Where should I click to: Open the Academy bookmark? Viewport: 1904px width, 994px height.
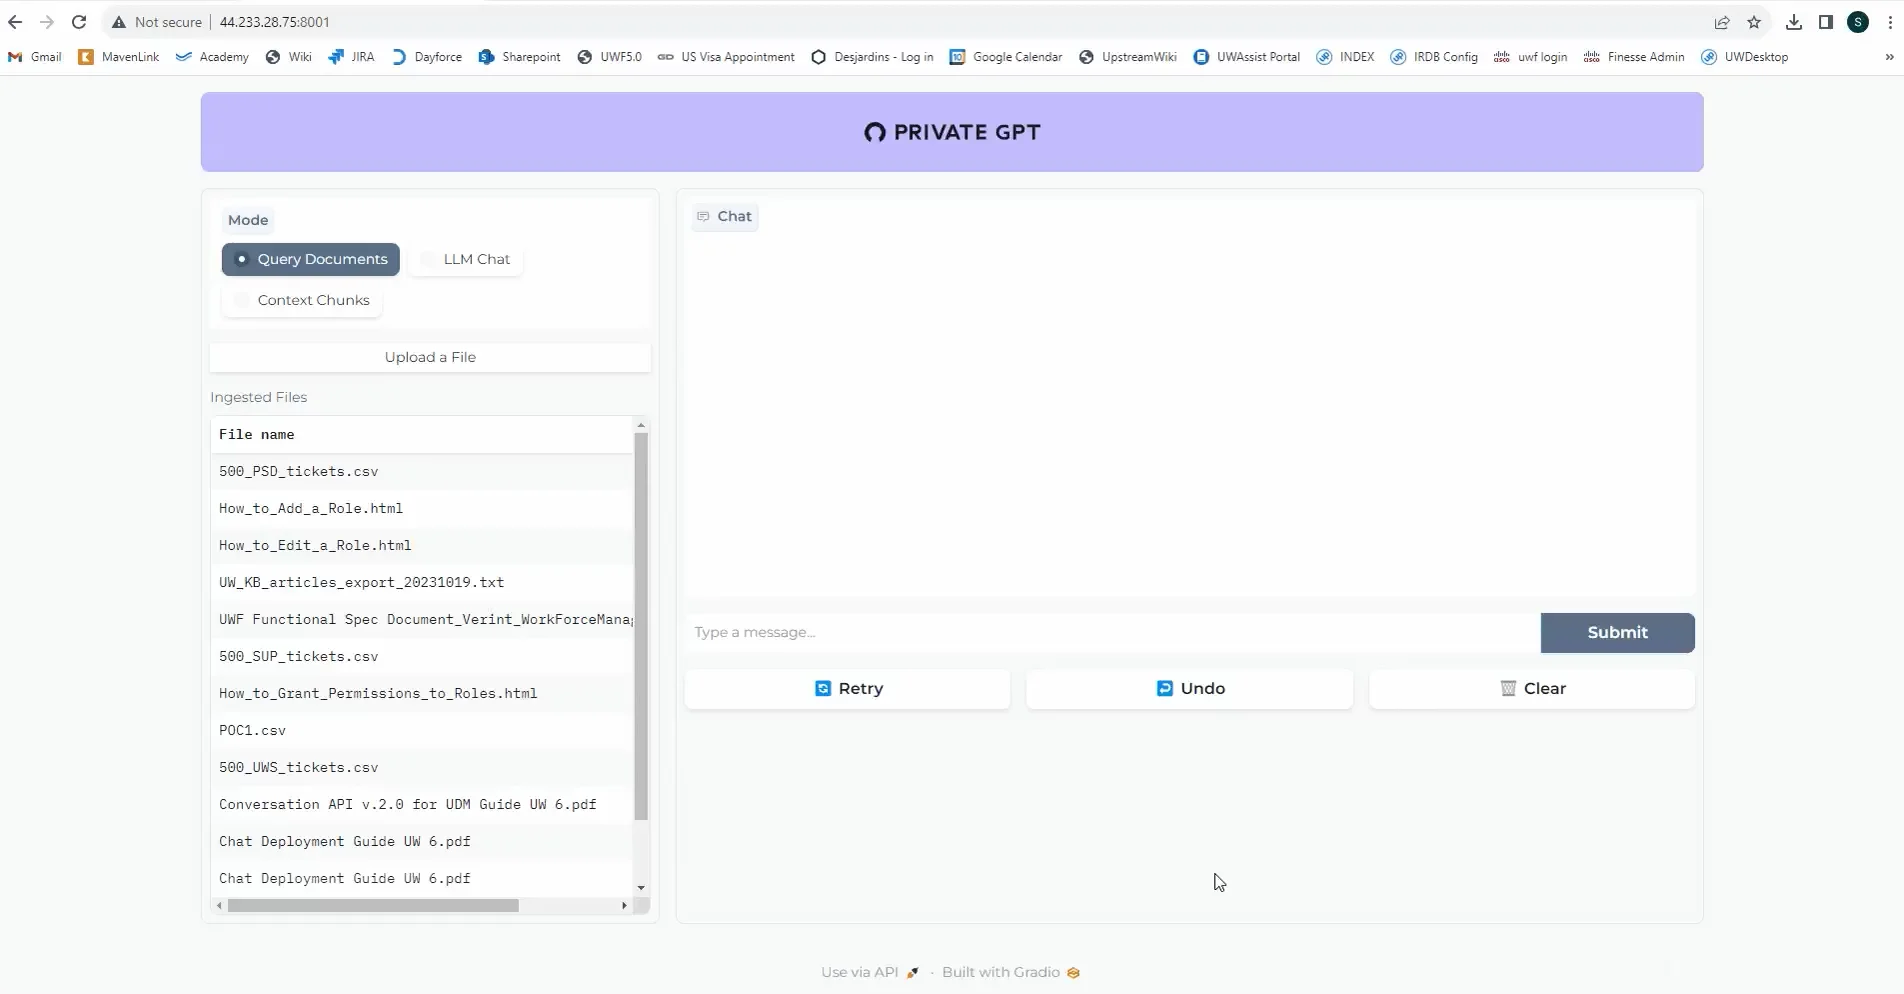tap(212, 57)
